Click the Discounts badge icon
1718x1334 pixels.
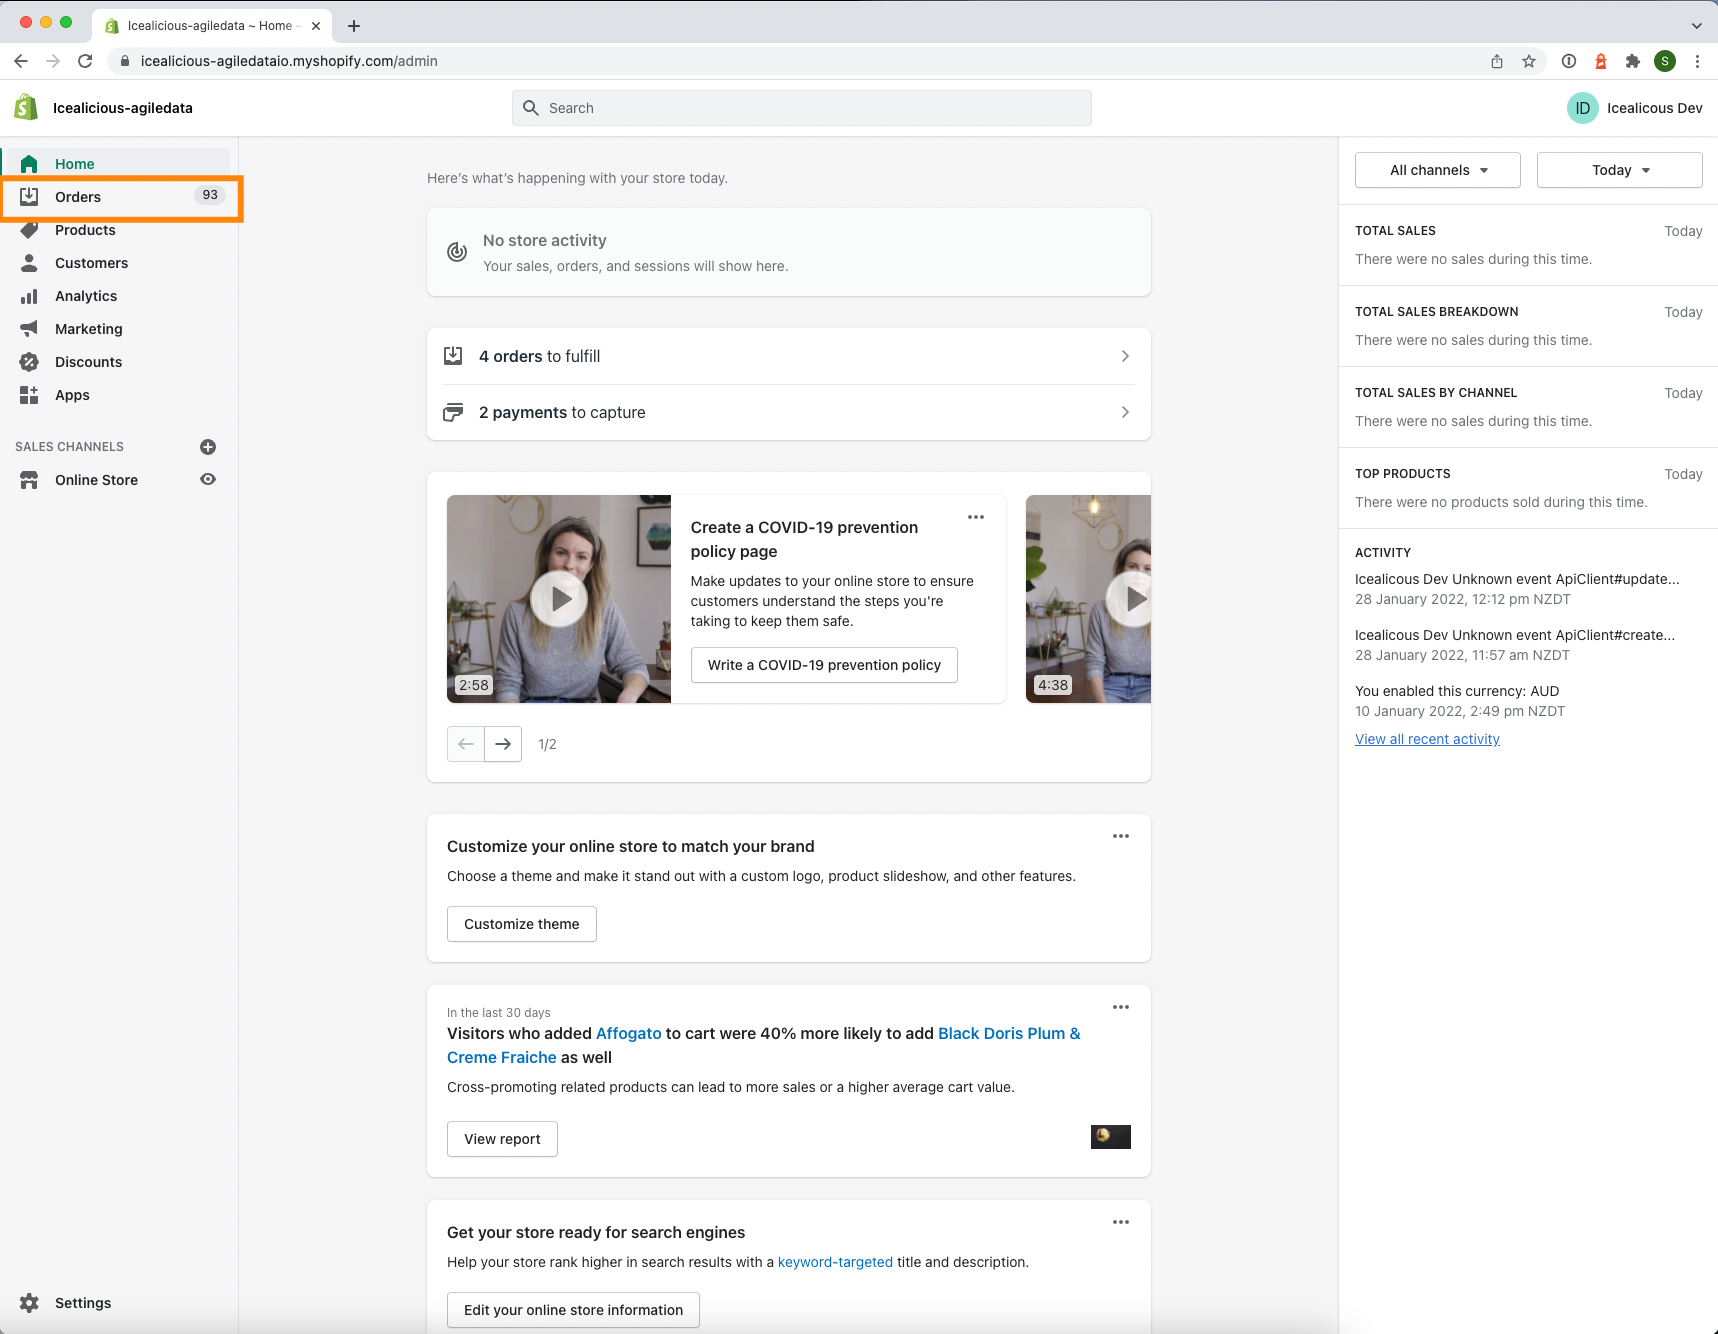tap(29, 362)
